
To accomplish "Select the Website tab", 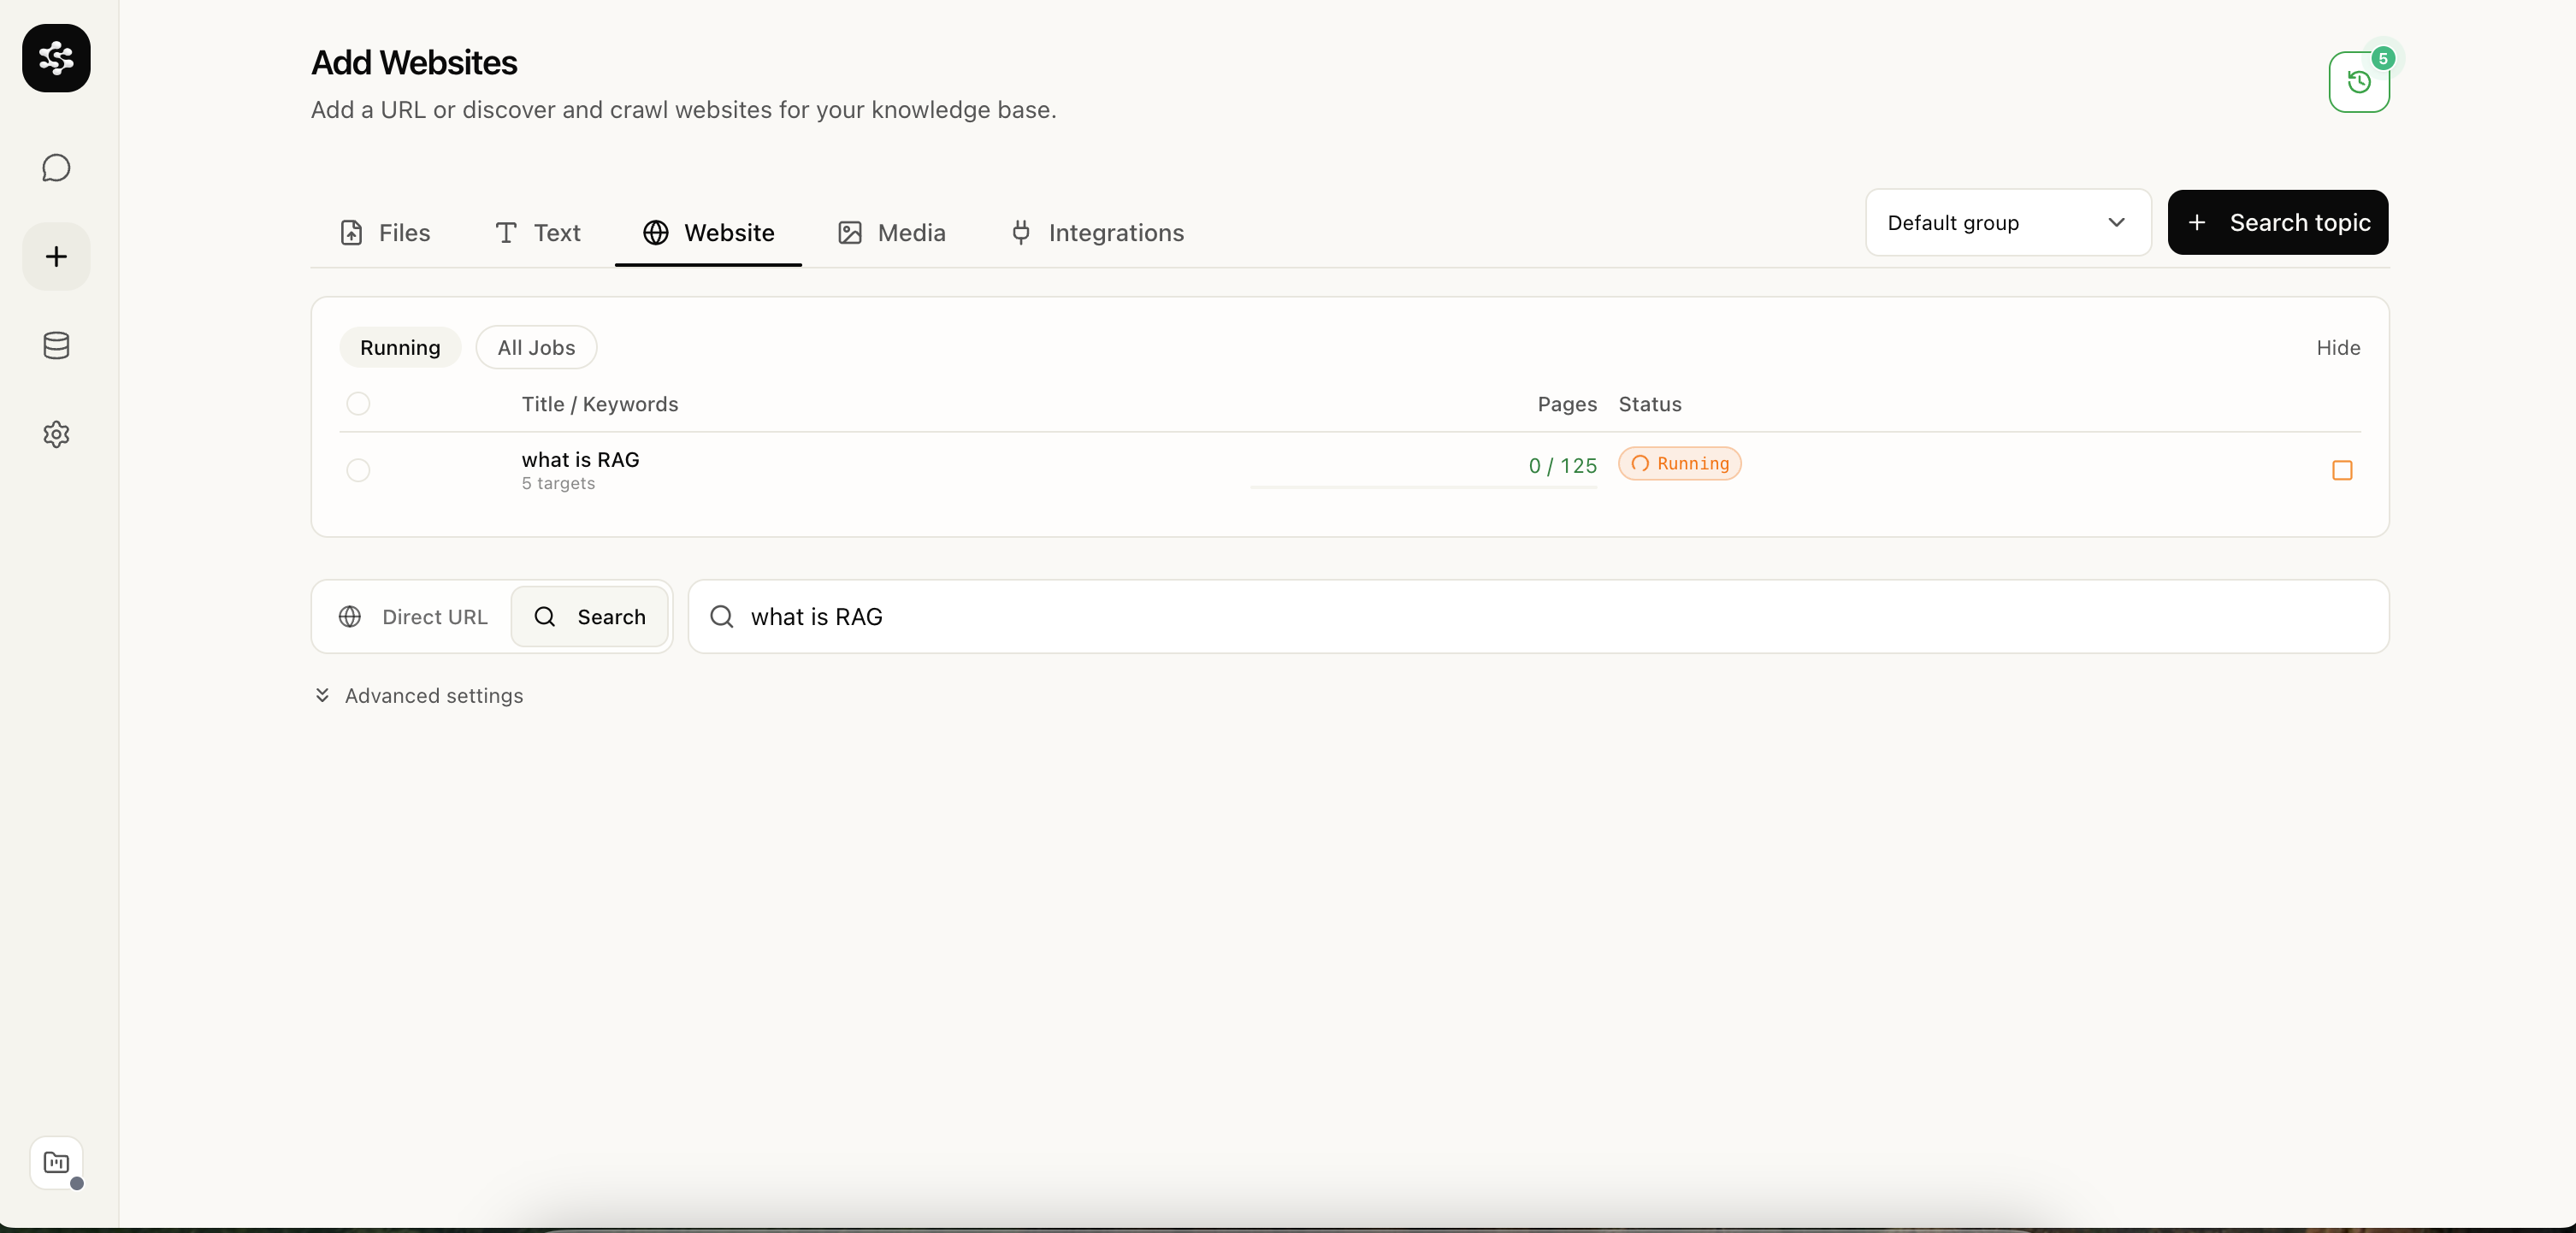I will click(x=708, y=233).
